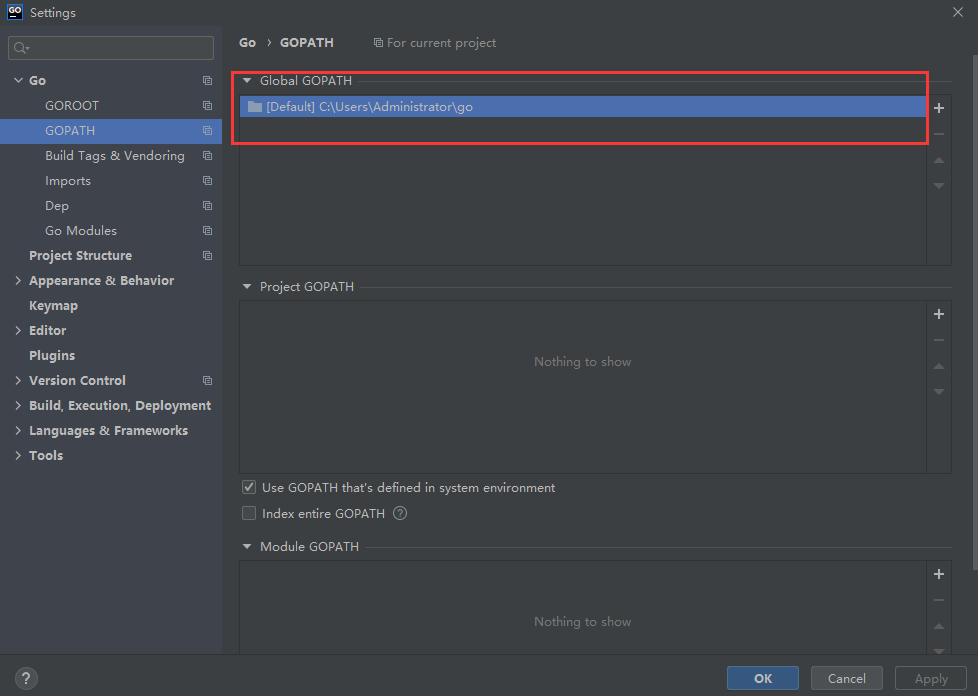Click the Go breadcrumb link
Viewport: 978px width, 696px height.
[248, 42]
